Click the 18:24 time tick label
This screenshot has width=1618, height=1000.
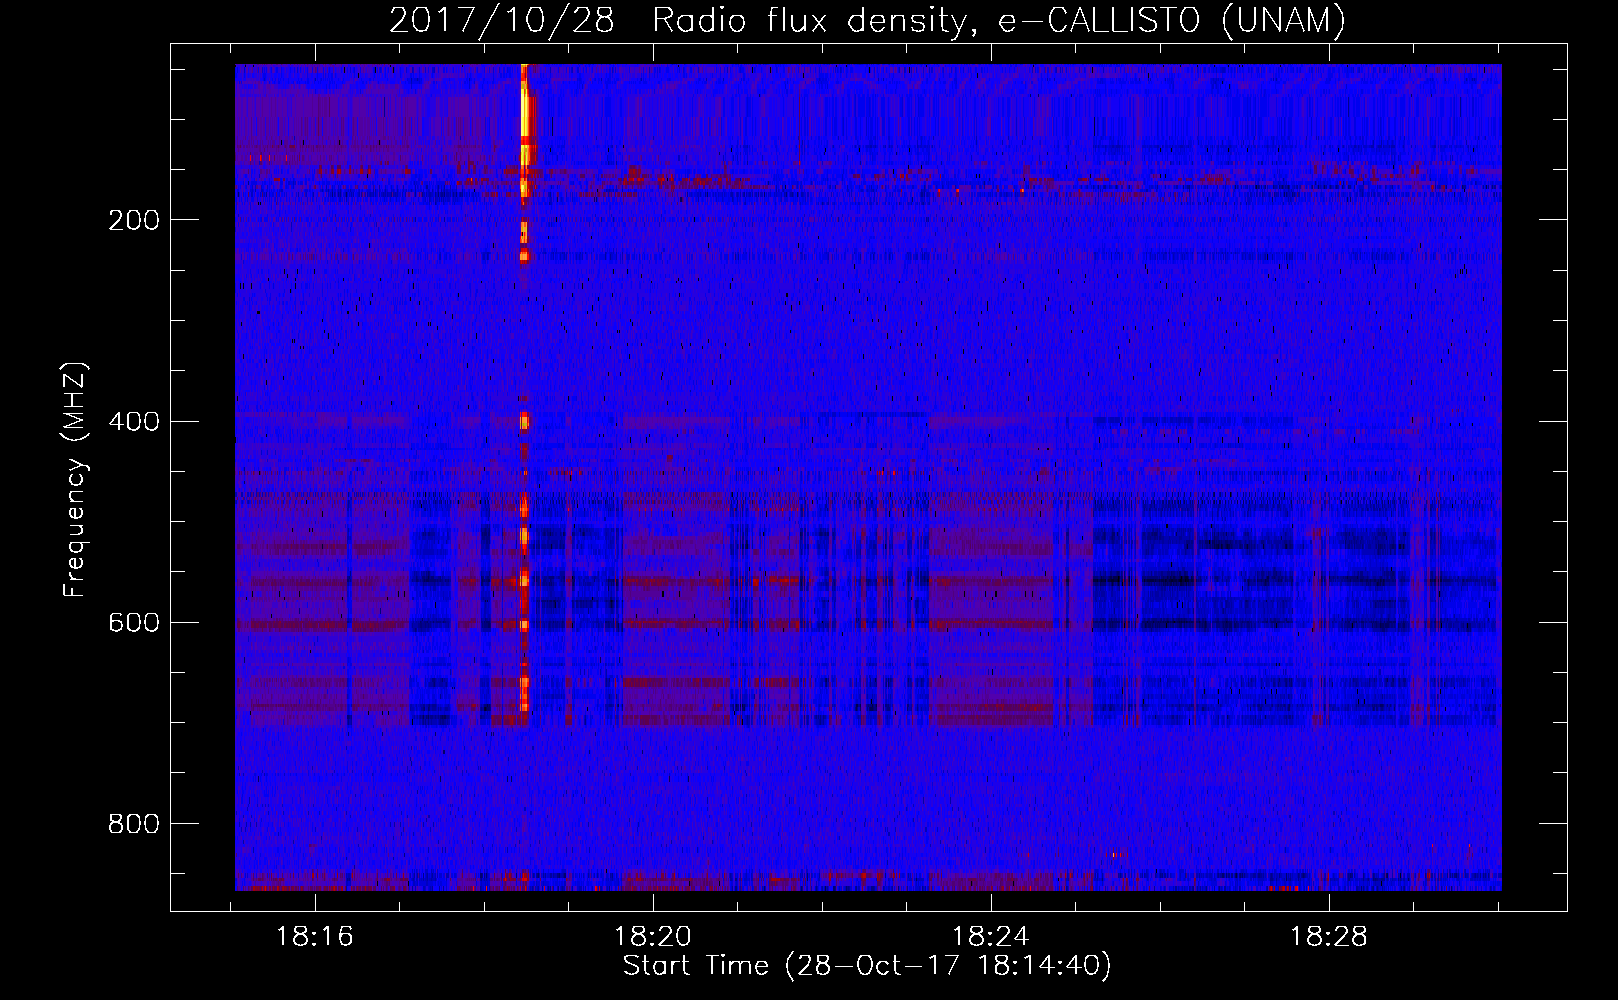coord(991,937)
